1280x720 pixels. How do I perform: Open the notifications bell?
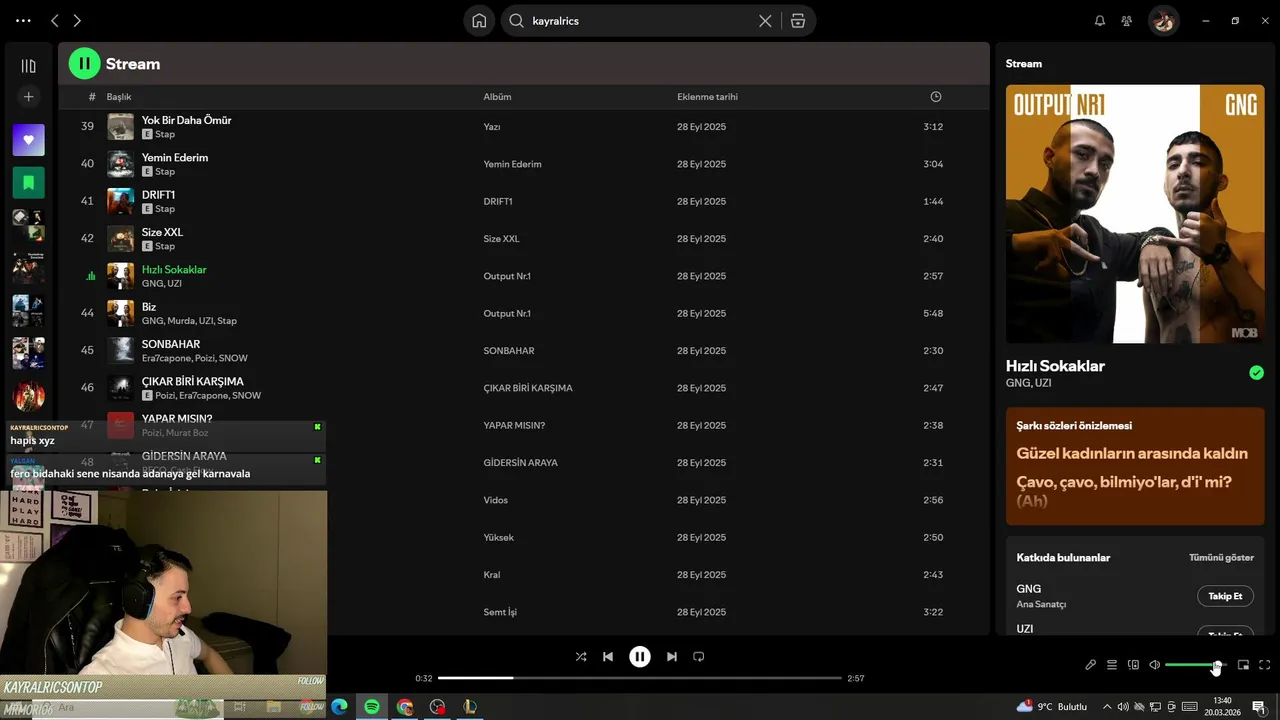point(1100,20)
